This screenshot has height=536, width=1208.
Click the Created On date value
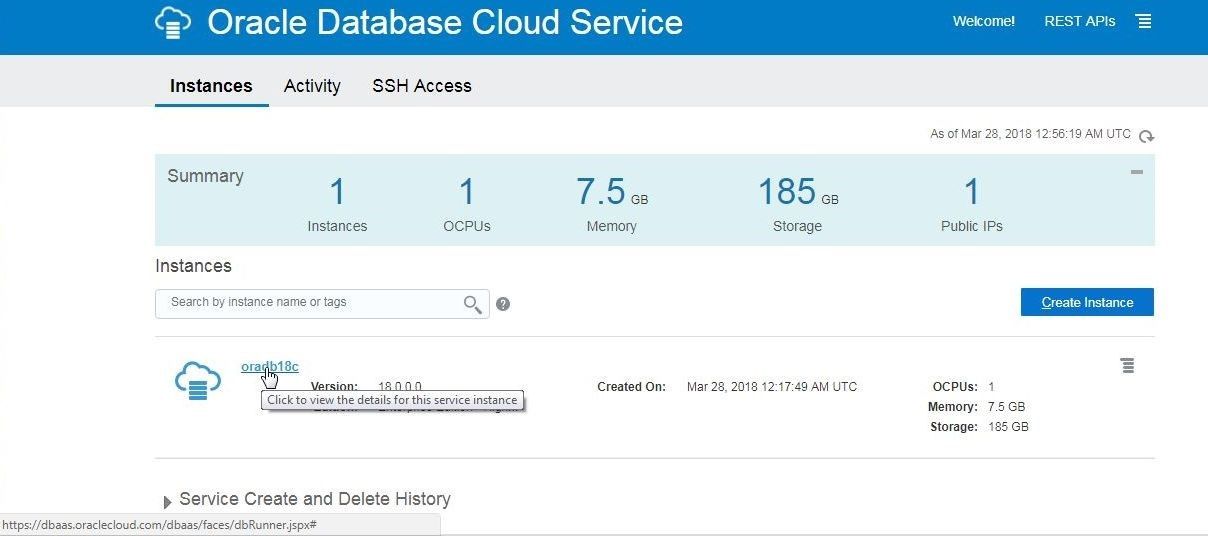click(x=772, y=387)
